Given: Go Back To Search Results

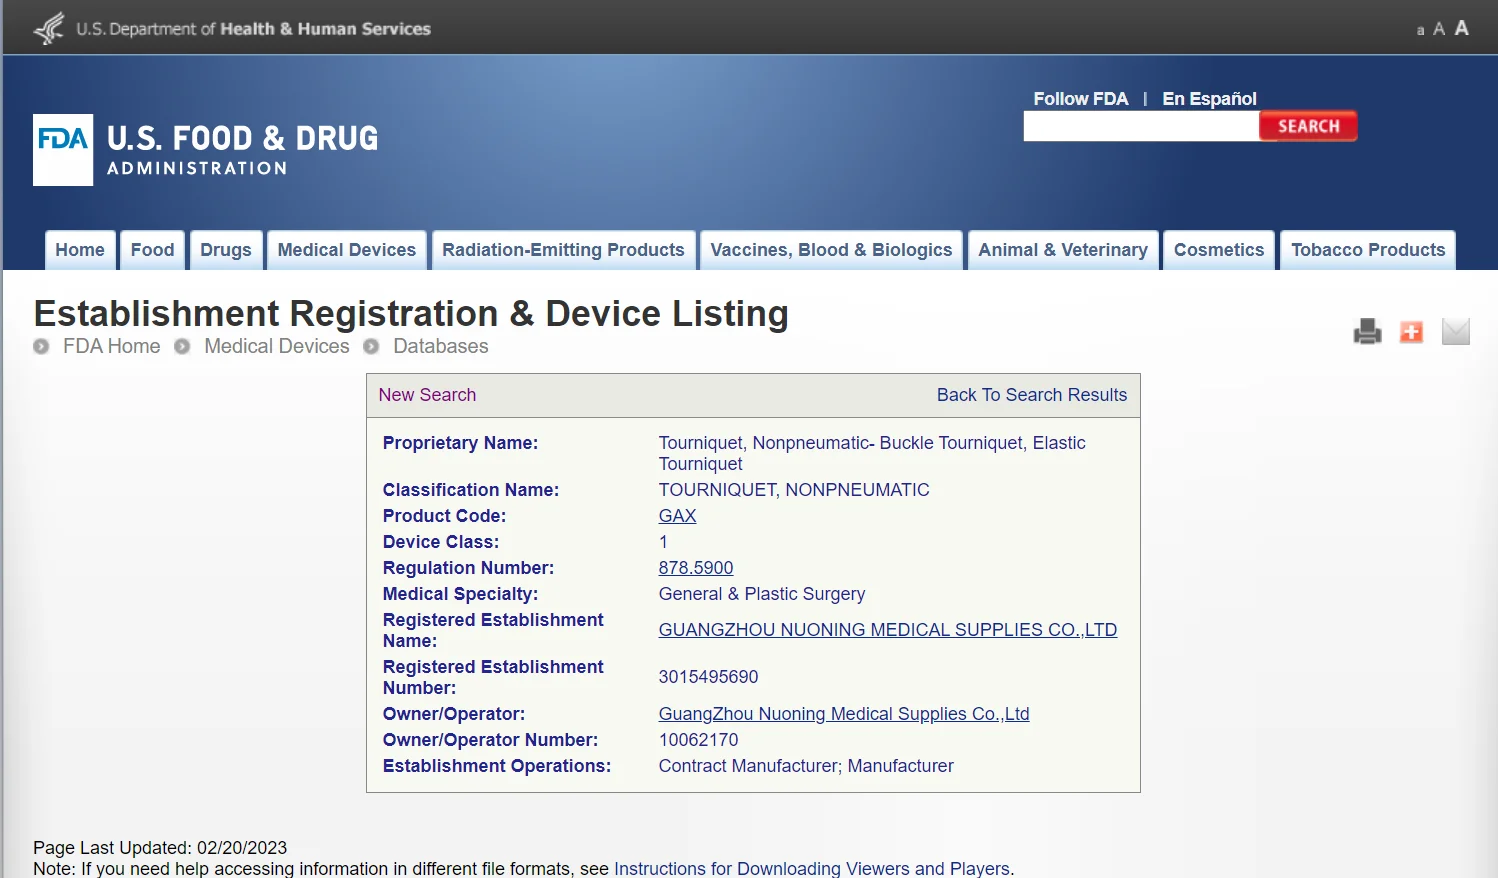Looking at the screenshot, I should 1032,395.
